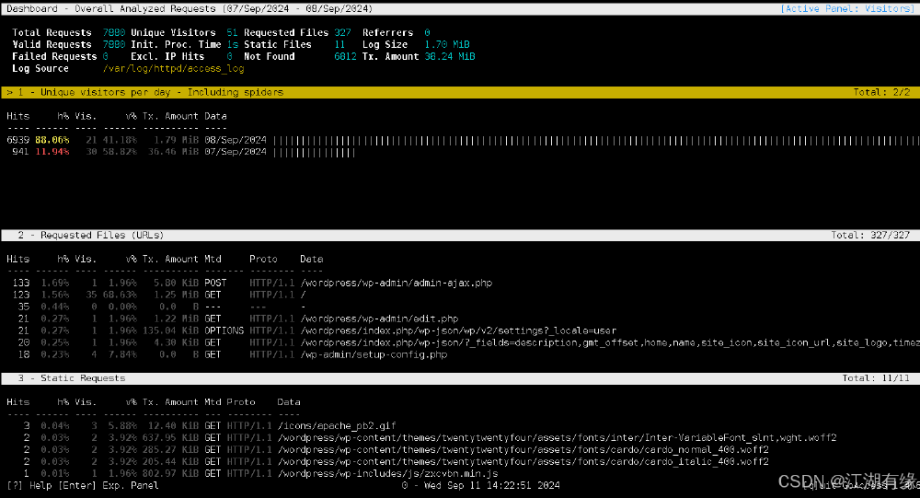Click the Total: 327/327 counter
Image resolution: width=920 pixels, height=498 pixels.
[870, 235]
